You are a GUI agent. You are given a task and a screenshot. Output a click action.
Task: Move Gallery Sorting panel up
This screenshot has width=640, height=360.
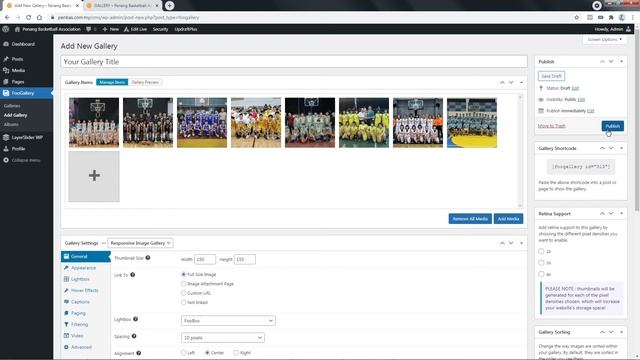click(602, 332)
